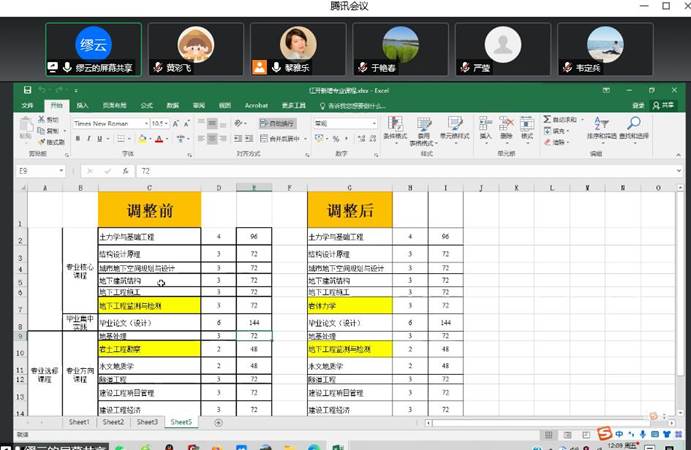Image resolution: width=691 pixels, height=450 pixels.
Task: Expand the Name Box dropdown arrow
Action: (61, 171)
